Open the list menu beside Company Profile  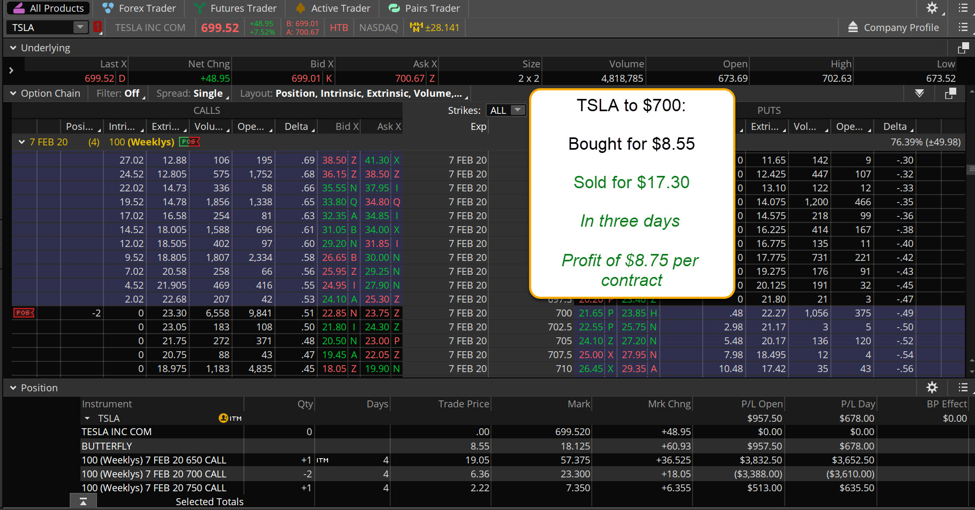963,27
